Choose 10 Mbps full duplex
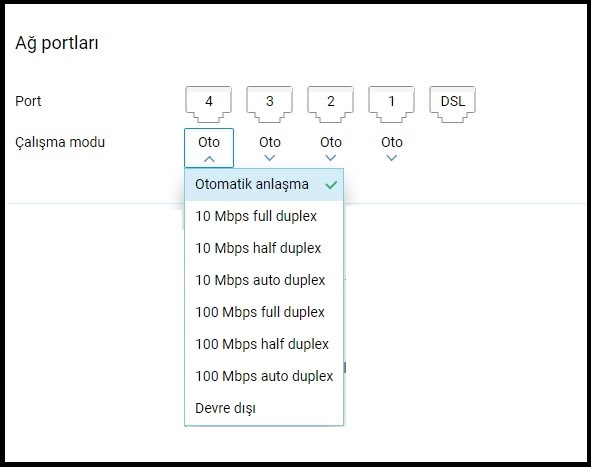This screenshot has height=468, width=591. (264, 216)
